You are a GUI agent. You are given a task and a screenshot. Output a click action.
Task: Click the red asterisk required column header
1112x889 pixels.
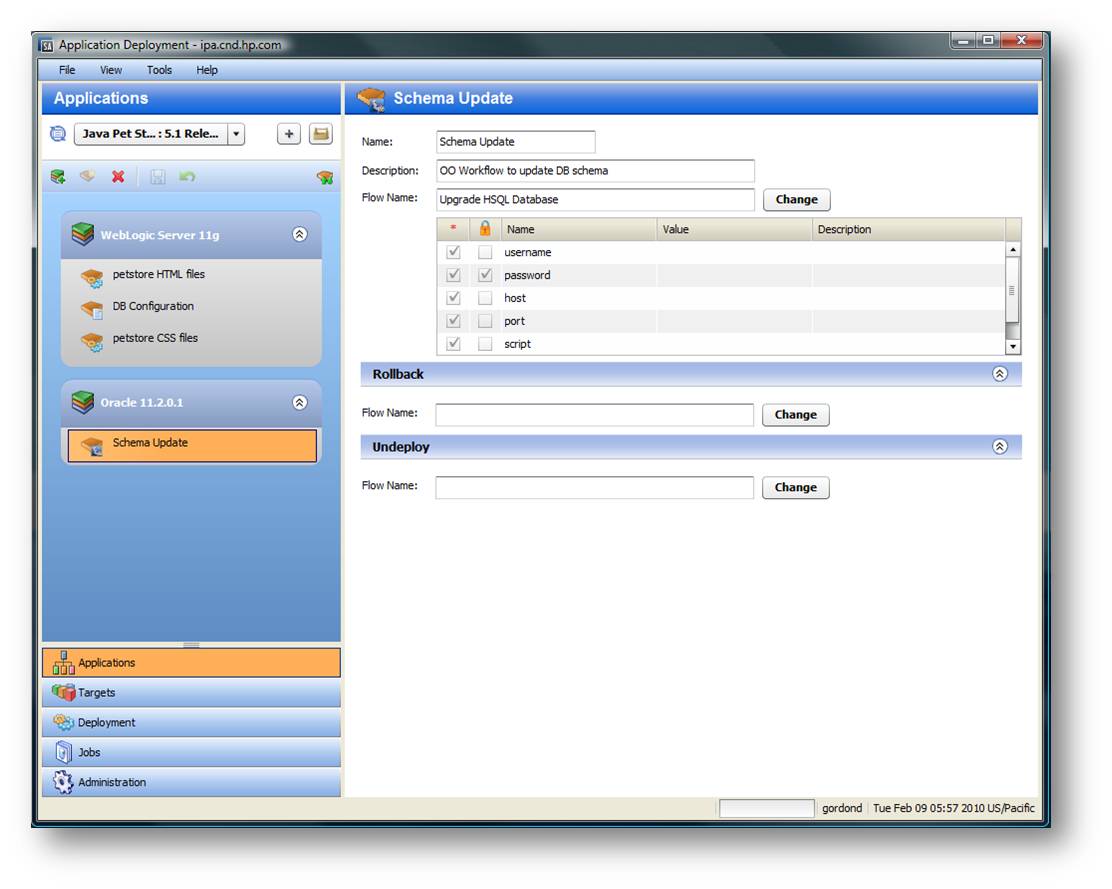453,228
